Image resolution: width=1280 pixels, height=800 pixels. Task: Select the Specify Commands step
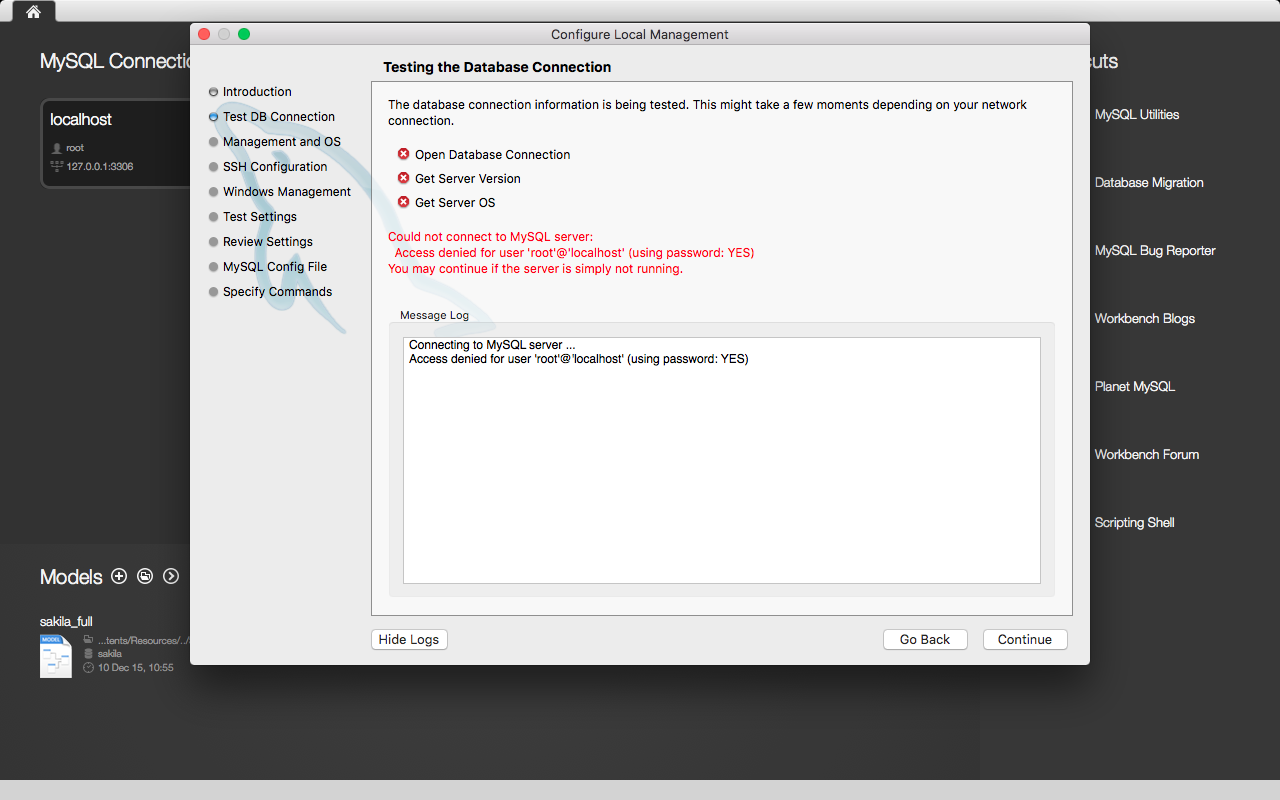click(x=277, y=292)
